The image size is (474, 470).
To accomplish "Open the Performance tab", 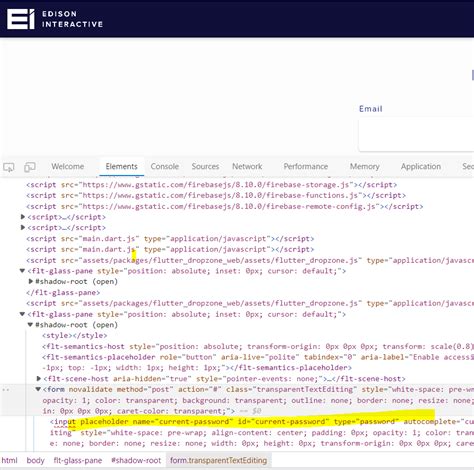I will click(x=306, y=166).
